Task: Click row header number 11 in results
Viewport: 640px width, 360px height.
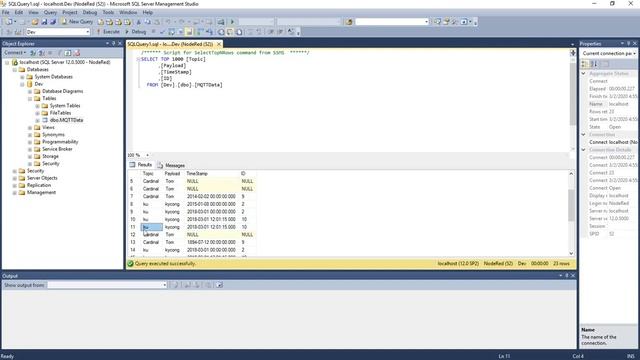Action: (x=134, y=227)
